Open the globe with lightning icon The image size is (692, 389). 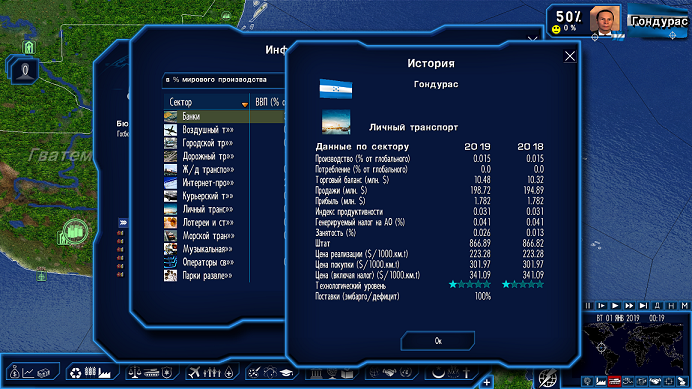pyautogui.click(x=548, y=378)
